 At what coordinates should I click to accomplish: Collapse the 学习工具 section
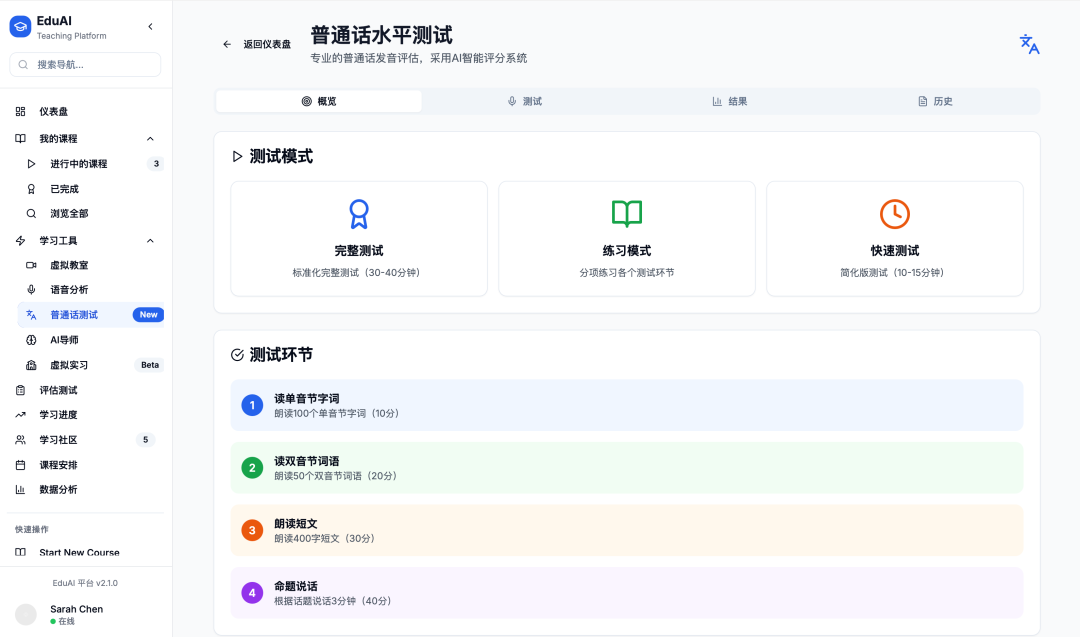point(150,241)
